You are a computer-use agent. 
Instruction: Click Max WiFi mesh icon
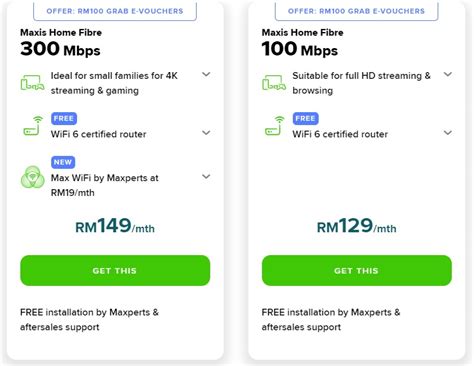32,177
